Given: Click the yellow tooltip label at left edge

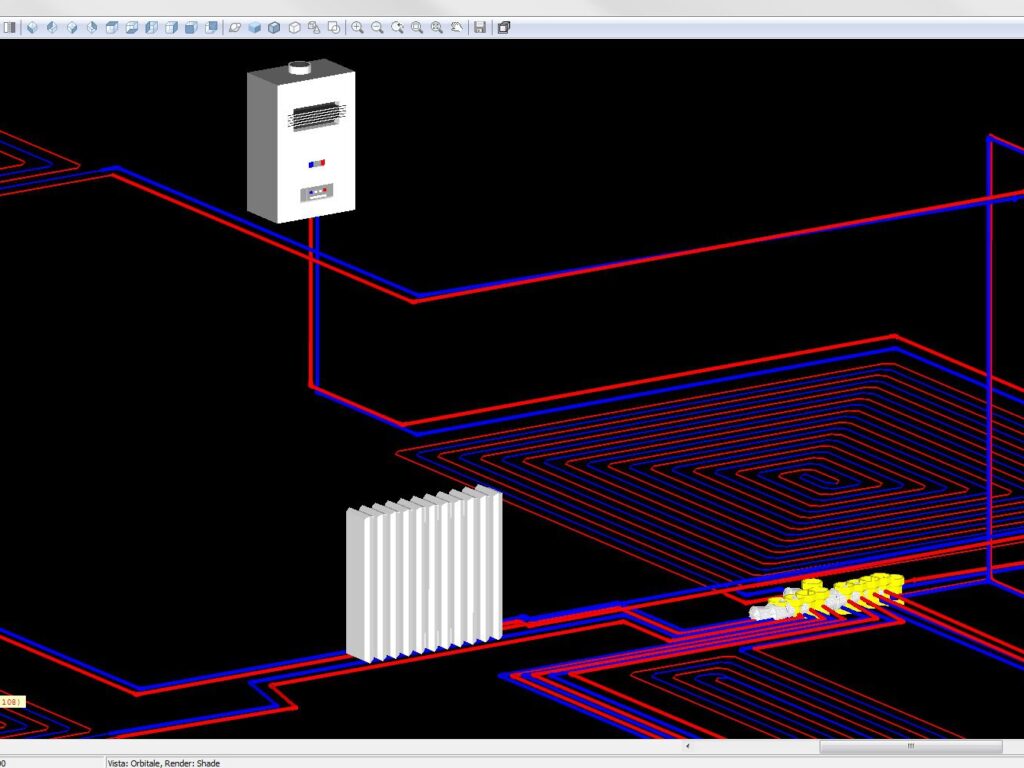Looking at the screenshot, I should pyautogui.click(x=11, y=702).
